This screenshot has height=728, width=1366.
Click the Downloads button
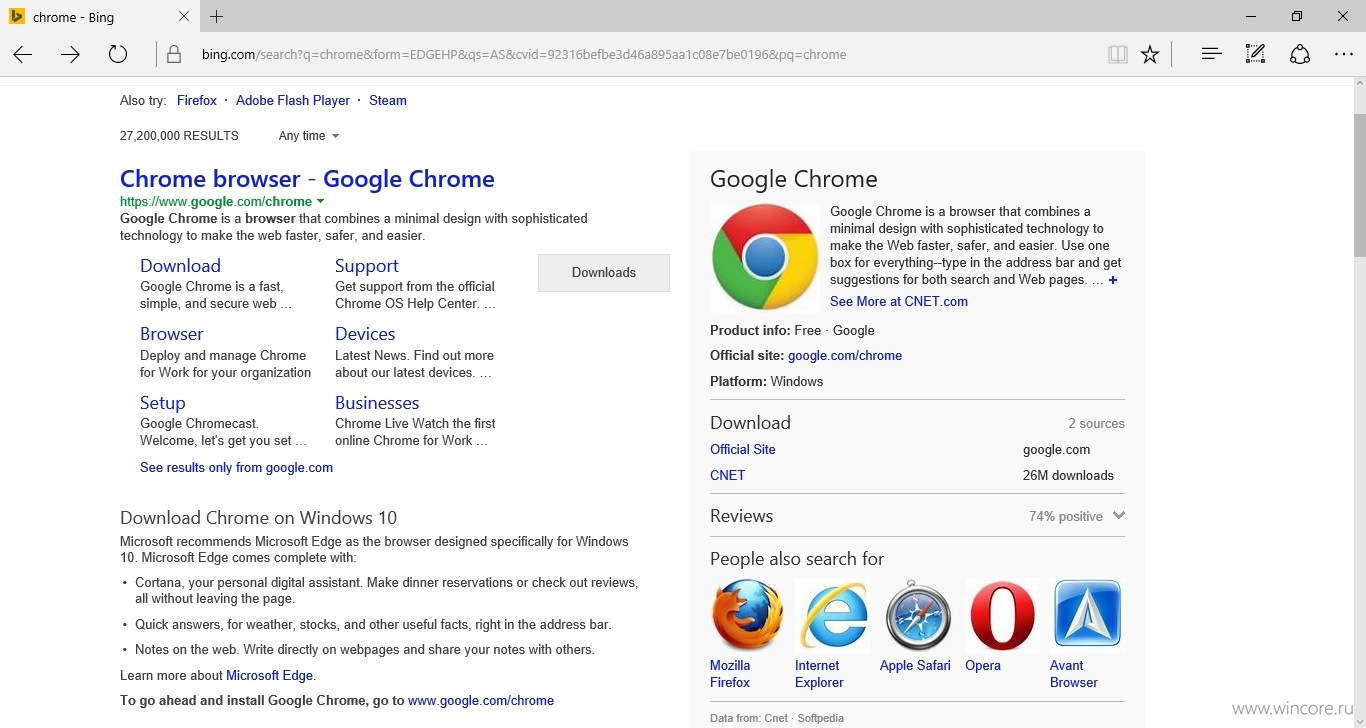tap(604, 273)
